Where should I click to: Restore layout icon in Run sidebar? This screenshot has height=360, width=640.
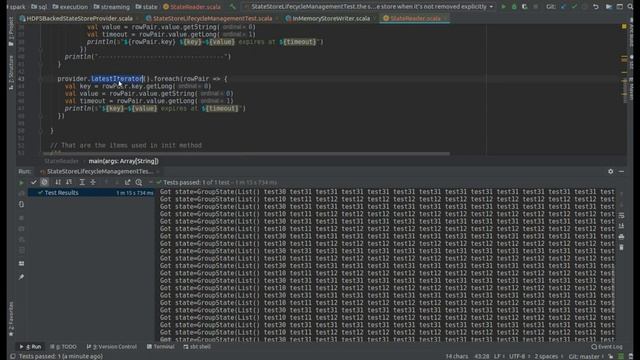(x=21, y=263)
